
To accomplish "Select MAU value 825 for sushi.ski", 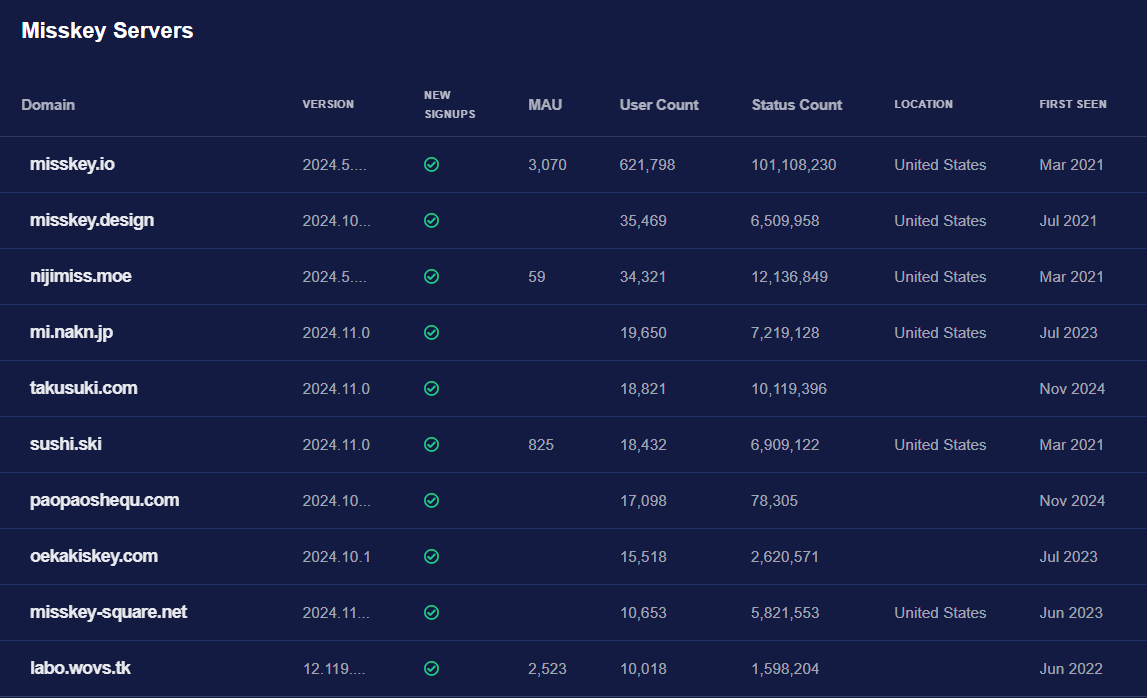I will click(x=541, y=444).
